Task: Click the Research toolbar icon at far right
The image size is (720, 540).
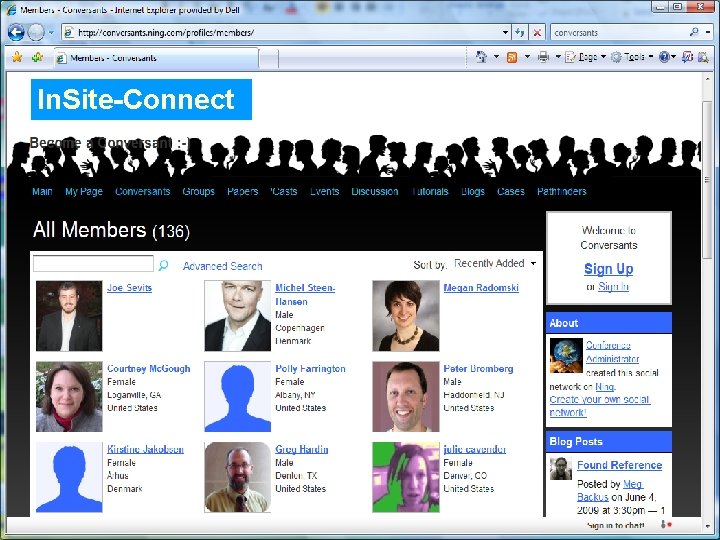Action: pyautogui.click(x=703, y=57)
